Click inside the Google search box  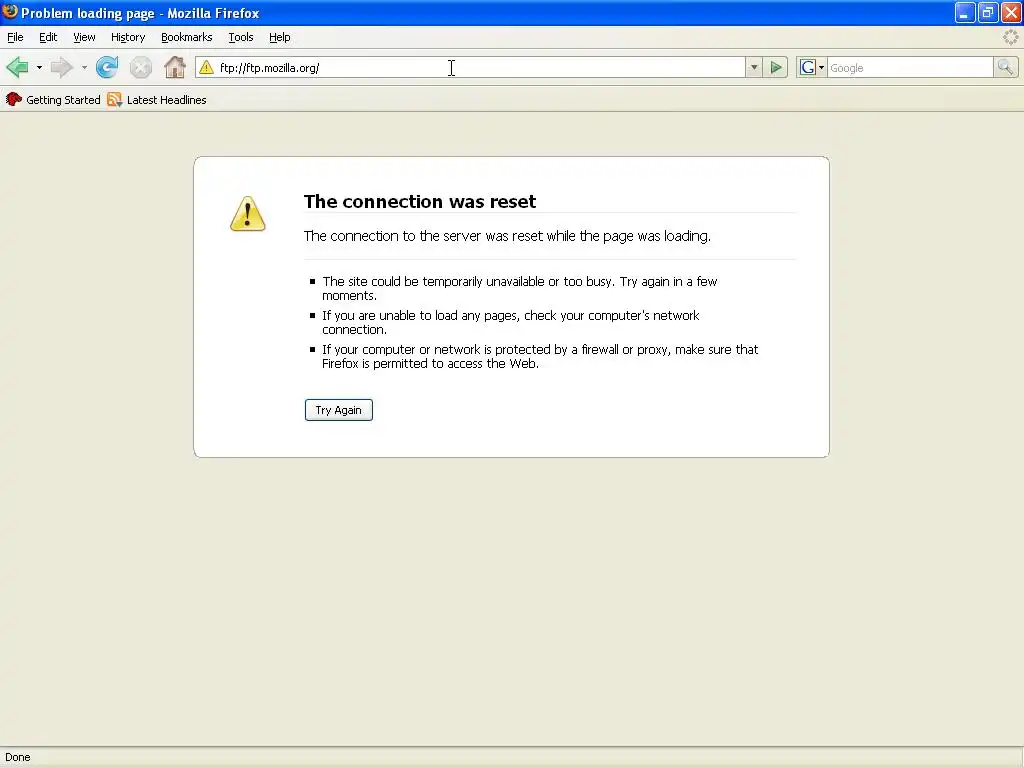910,67
